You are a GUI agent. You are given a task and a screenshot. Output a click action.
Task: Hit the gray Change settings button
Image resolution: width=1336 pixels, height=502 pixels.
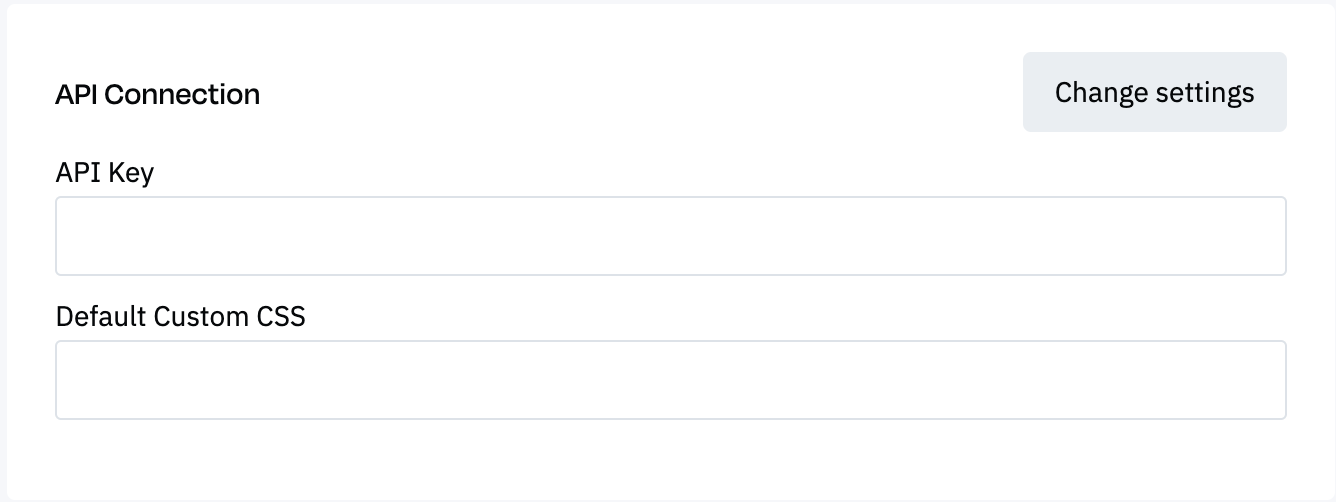pyautogui.click(x=1154, y=92)
